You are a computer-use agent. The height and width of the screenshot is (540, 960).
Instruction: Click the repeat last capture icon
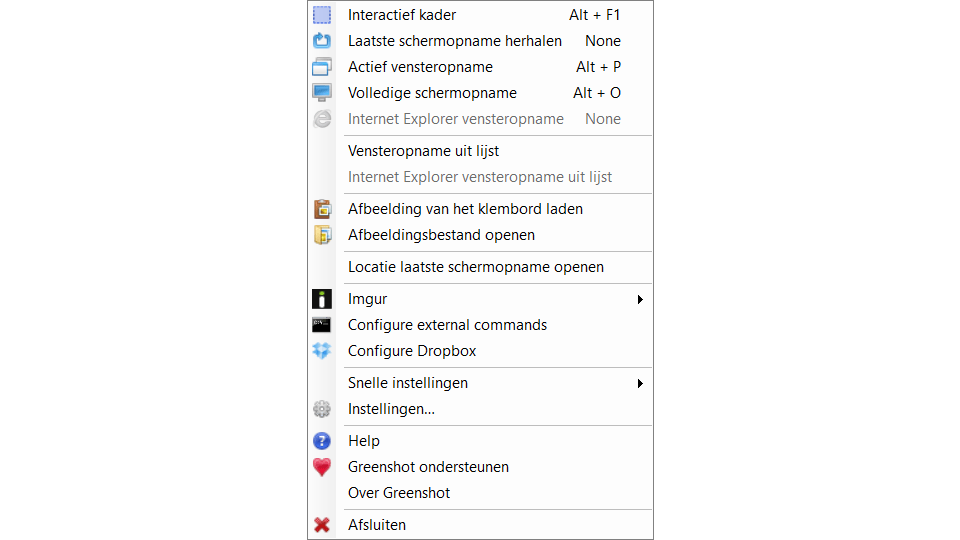click(322, 41)
